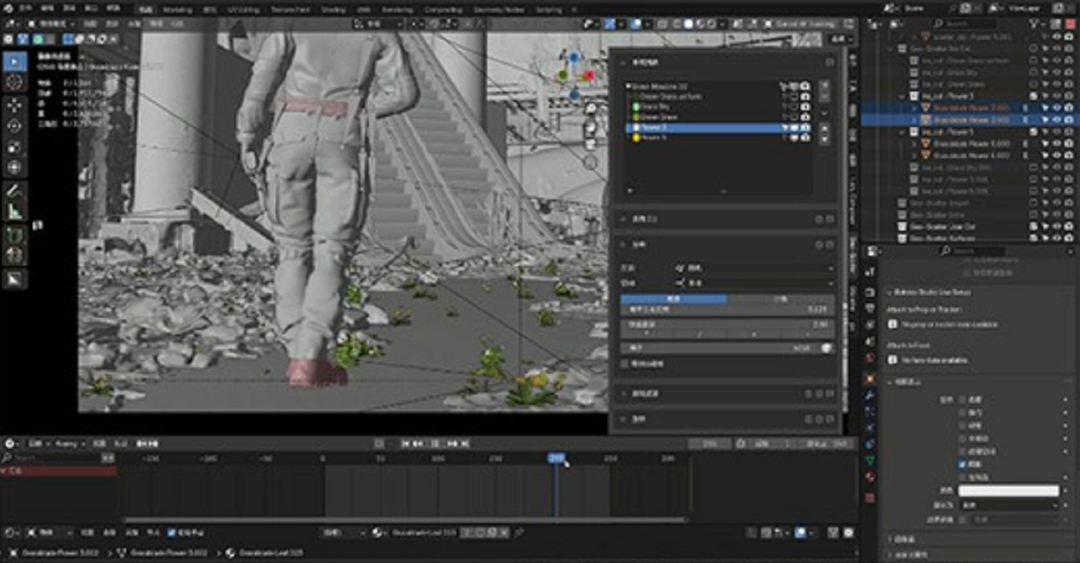The width and height of the screenshot is (1080, 563).
Task: Select the Select Box tool in the toolbar
Action: pos(15,61)
